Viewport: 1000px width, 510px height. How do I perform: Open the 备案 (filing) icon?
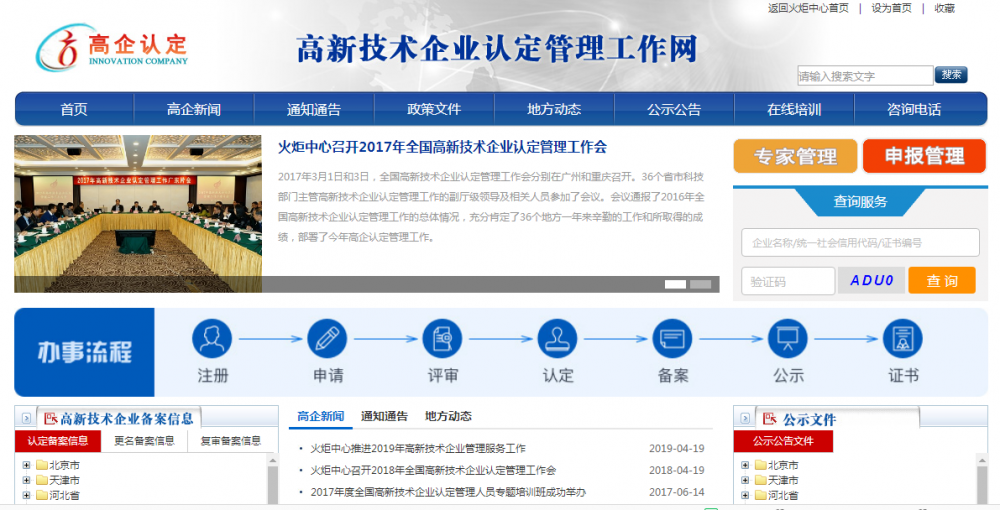pyautogui.click(x=672, y=339)
